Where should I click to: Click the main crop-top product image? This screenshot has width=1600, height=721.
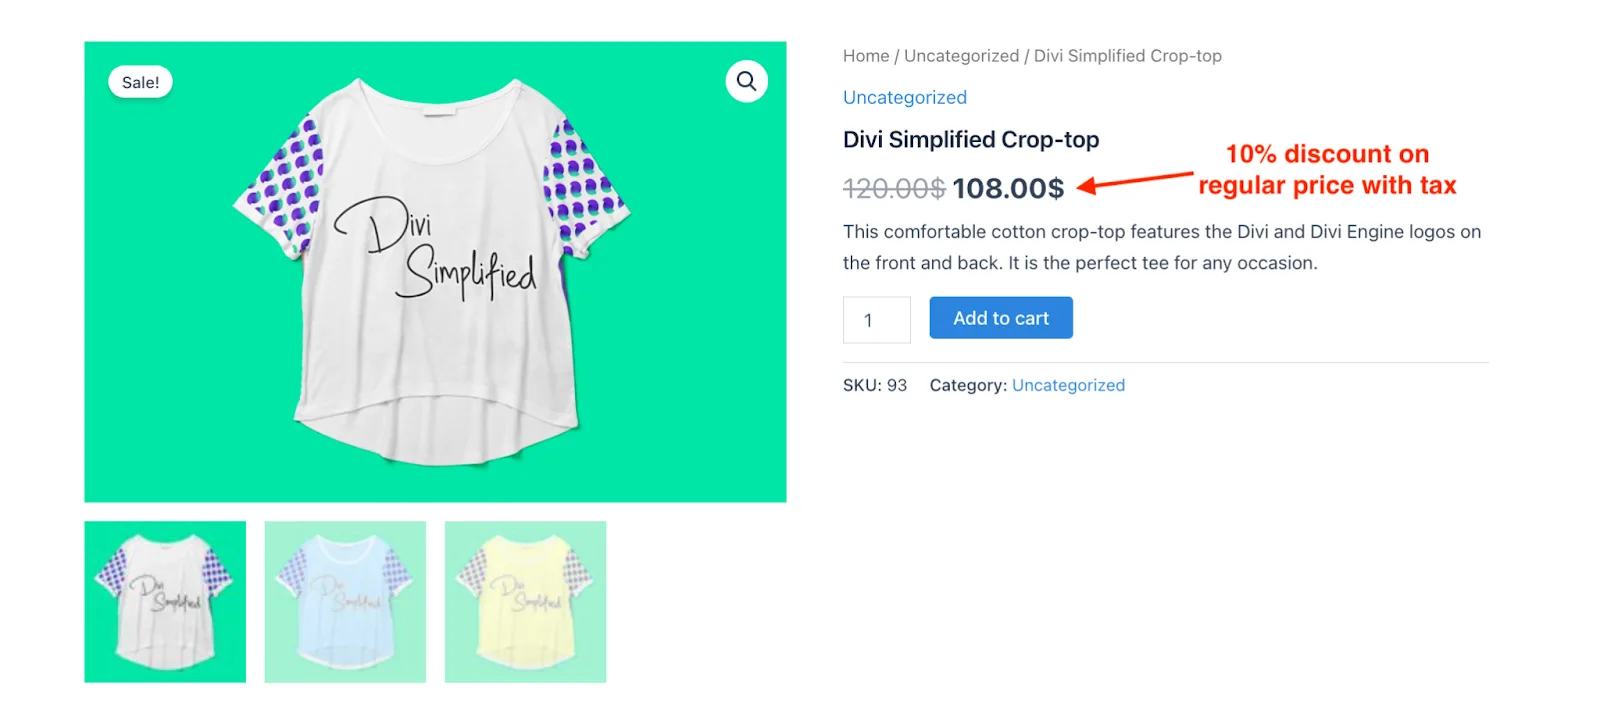click(x=435, y=272)
